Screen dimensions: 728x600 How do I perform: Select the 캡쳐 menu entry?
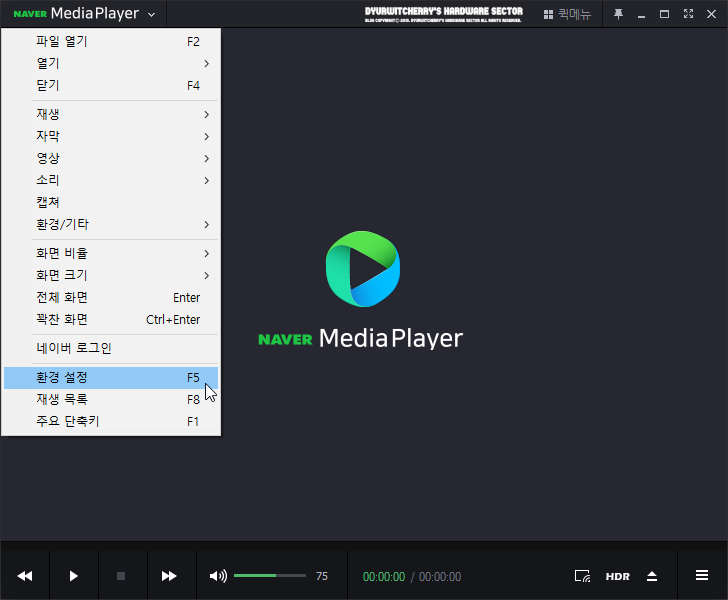tap(111, 202)
